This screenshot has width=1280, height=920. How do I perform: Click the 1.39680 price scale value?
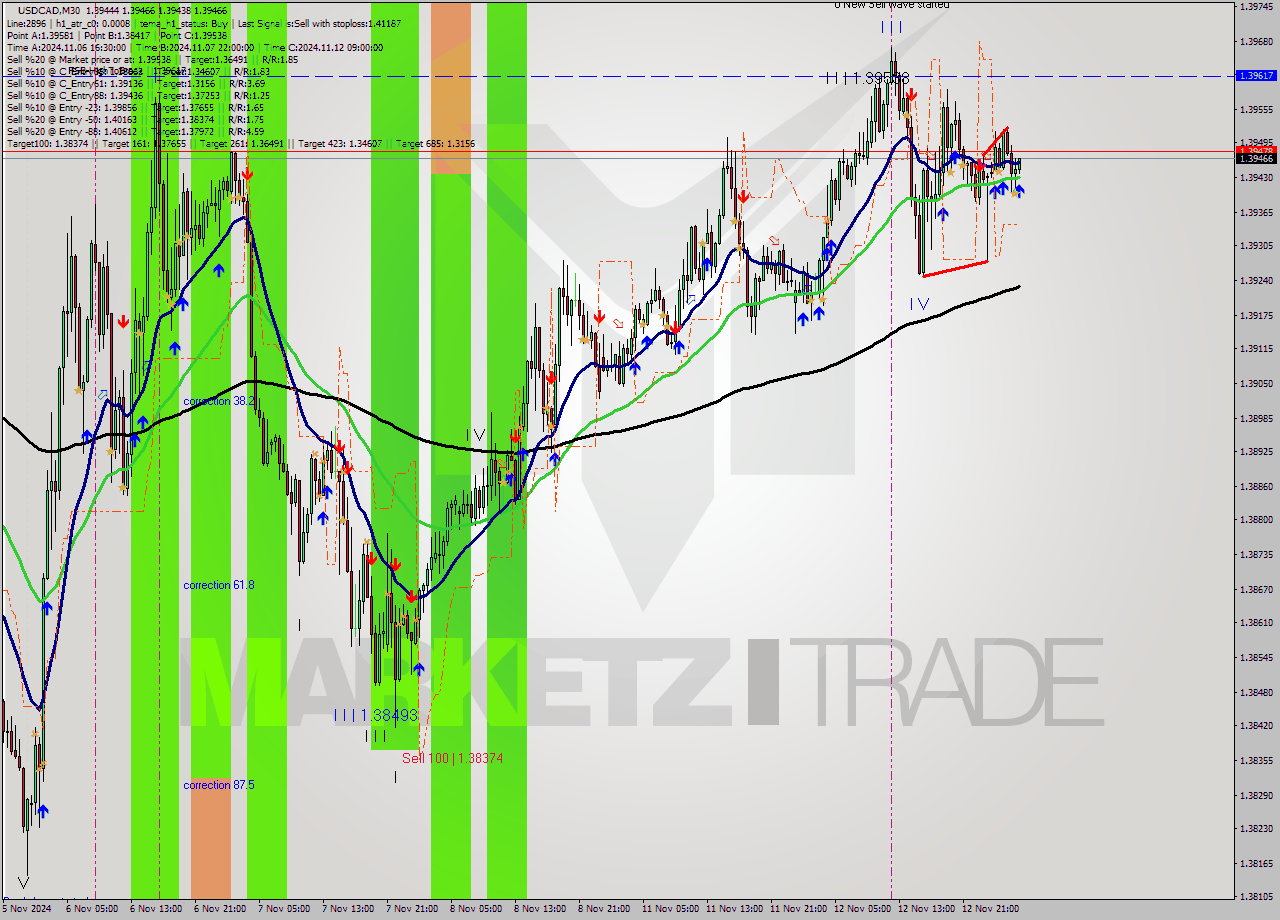[x=1257, y=41]
